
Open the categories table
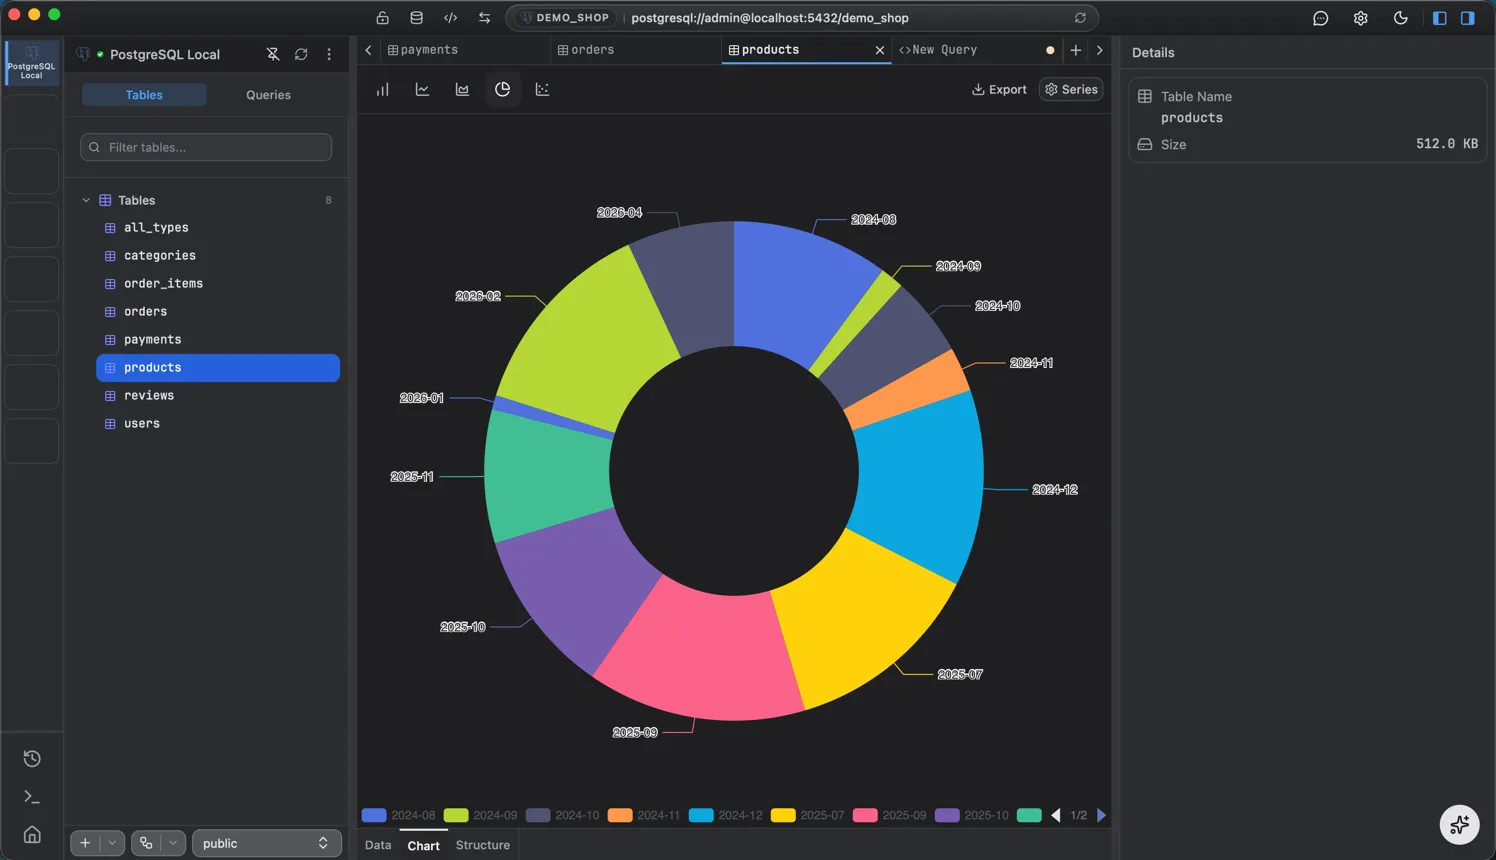218,256
